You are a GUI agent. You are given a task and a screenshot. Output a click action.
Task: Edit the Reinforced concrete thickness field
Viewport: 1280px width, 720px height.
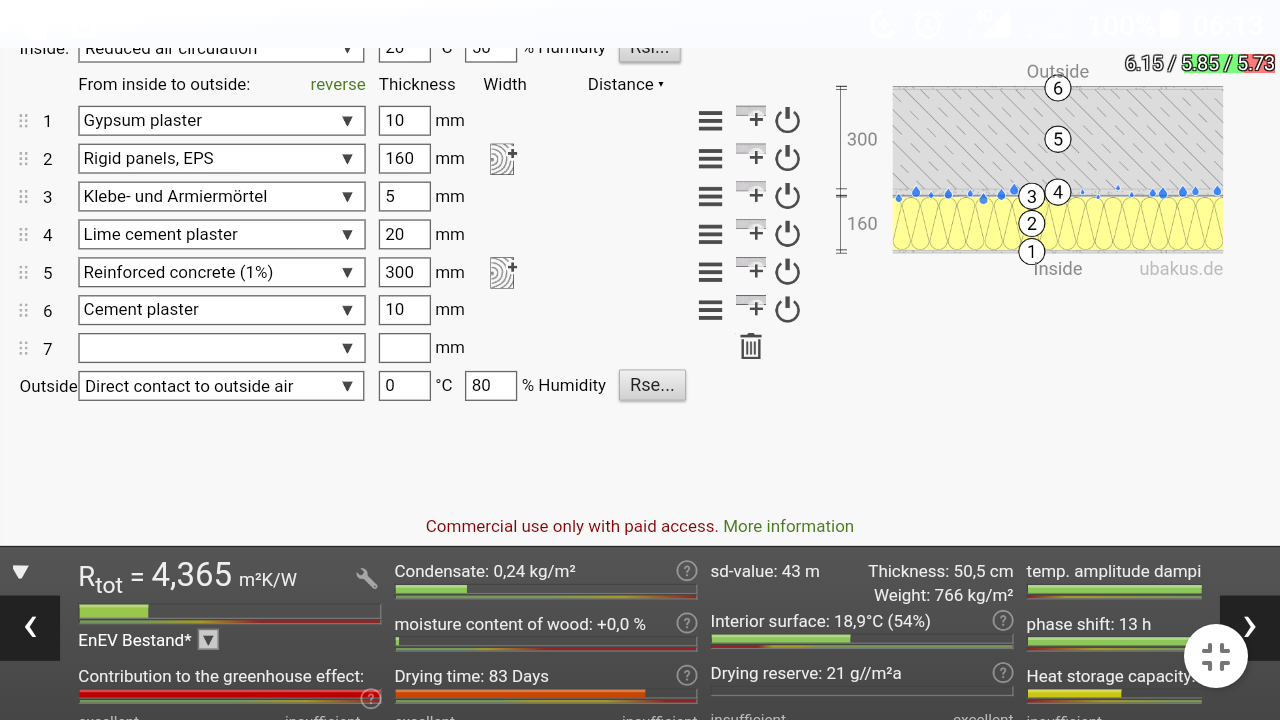(x=404, y=273)
